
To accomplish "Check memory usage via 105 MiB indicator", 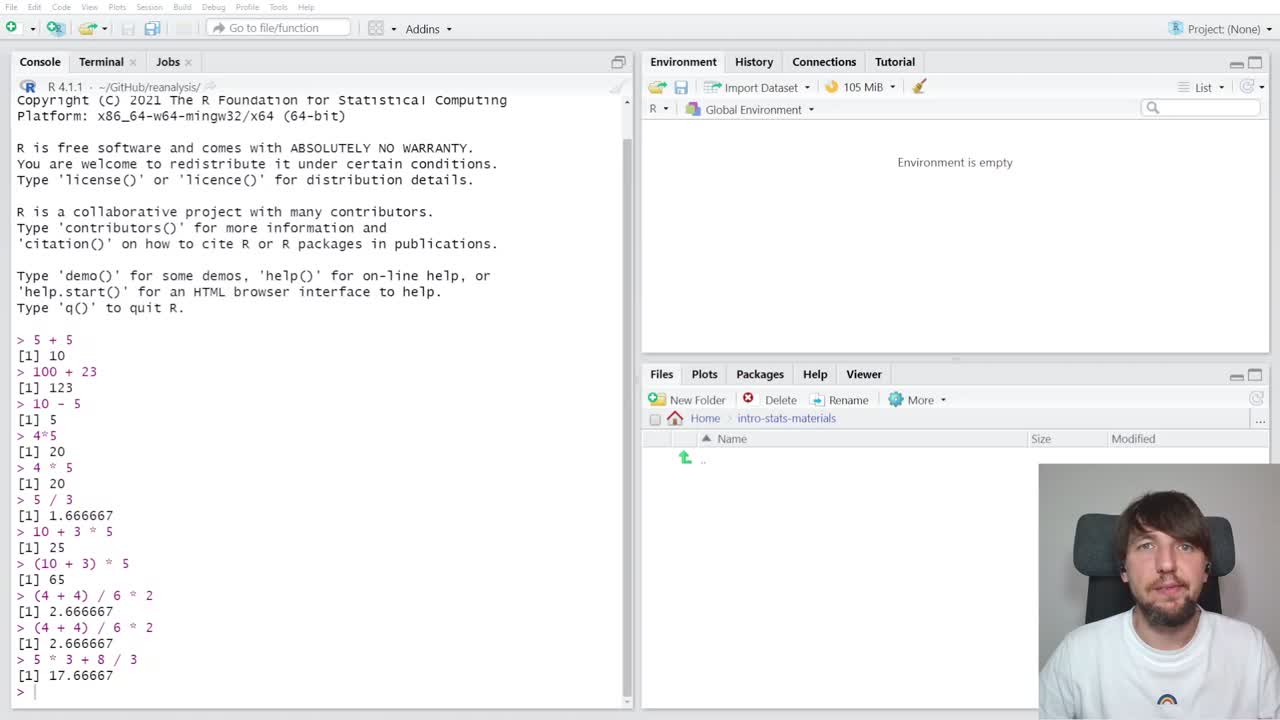I will tap(860, 87).
